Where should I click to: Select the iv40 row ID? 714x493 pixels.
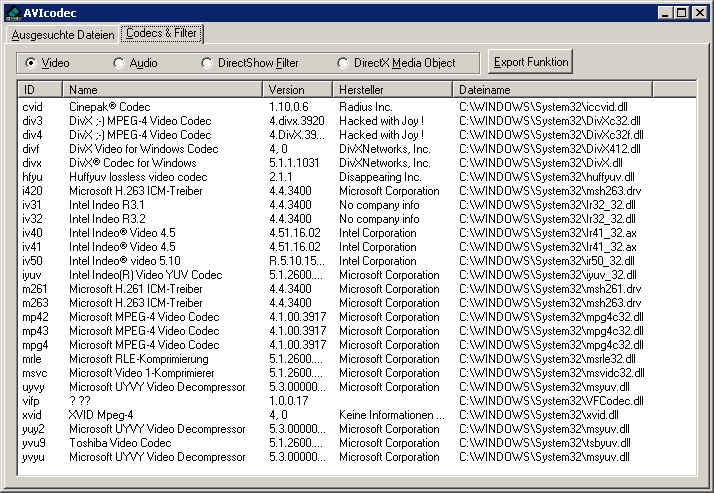coord(32,233)
